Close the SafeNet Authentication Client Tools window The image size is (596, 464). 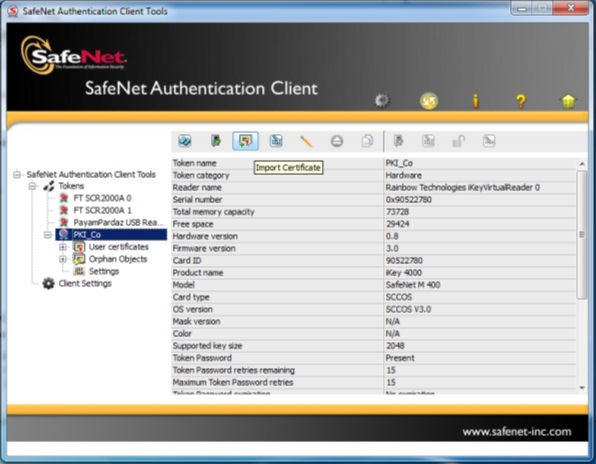571,8
